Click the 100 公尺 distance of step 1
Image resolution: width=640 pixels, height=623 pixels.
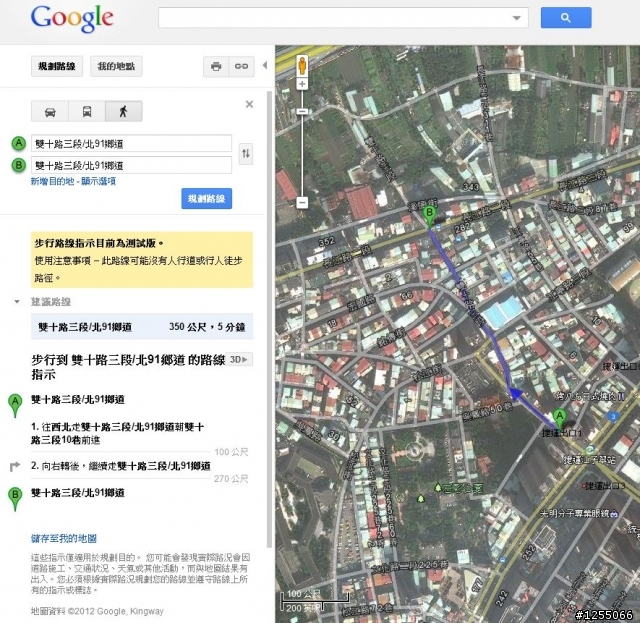point(231,452)
